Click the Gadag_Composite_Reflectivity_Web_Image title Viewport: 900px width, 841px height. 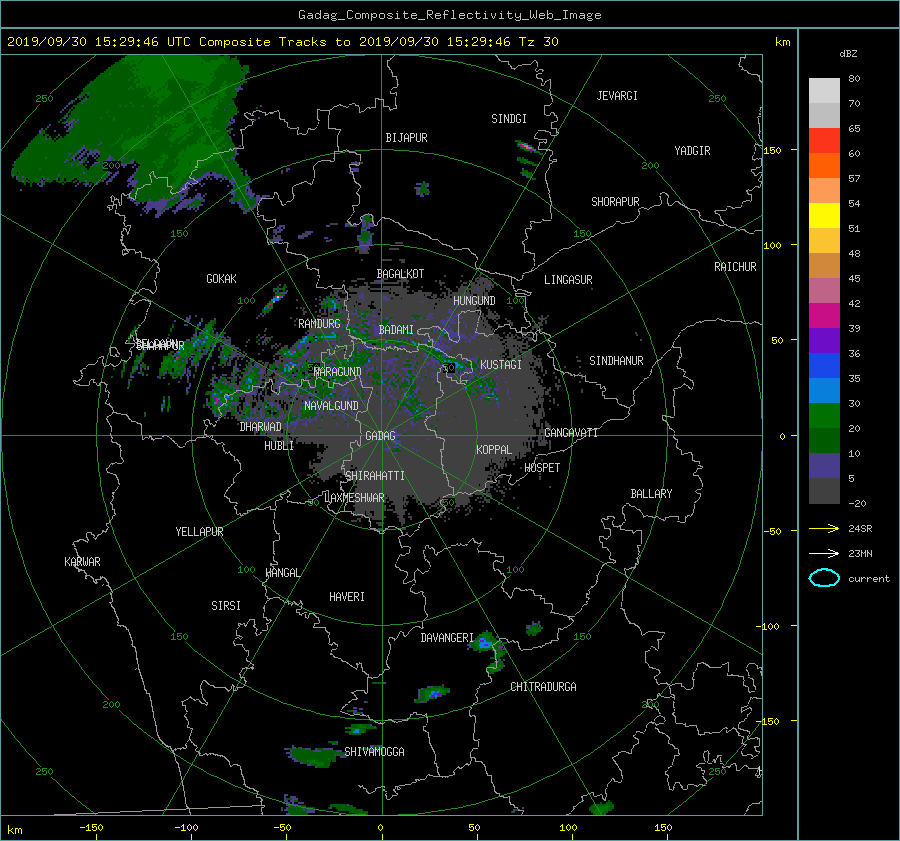tap(449, 15)
